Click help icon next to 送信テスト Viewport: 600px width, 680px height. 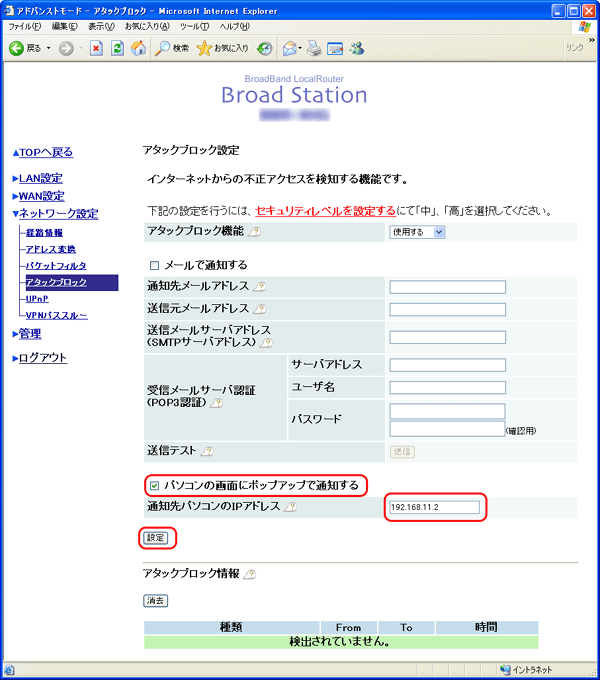207,452
